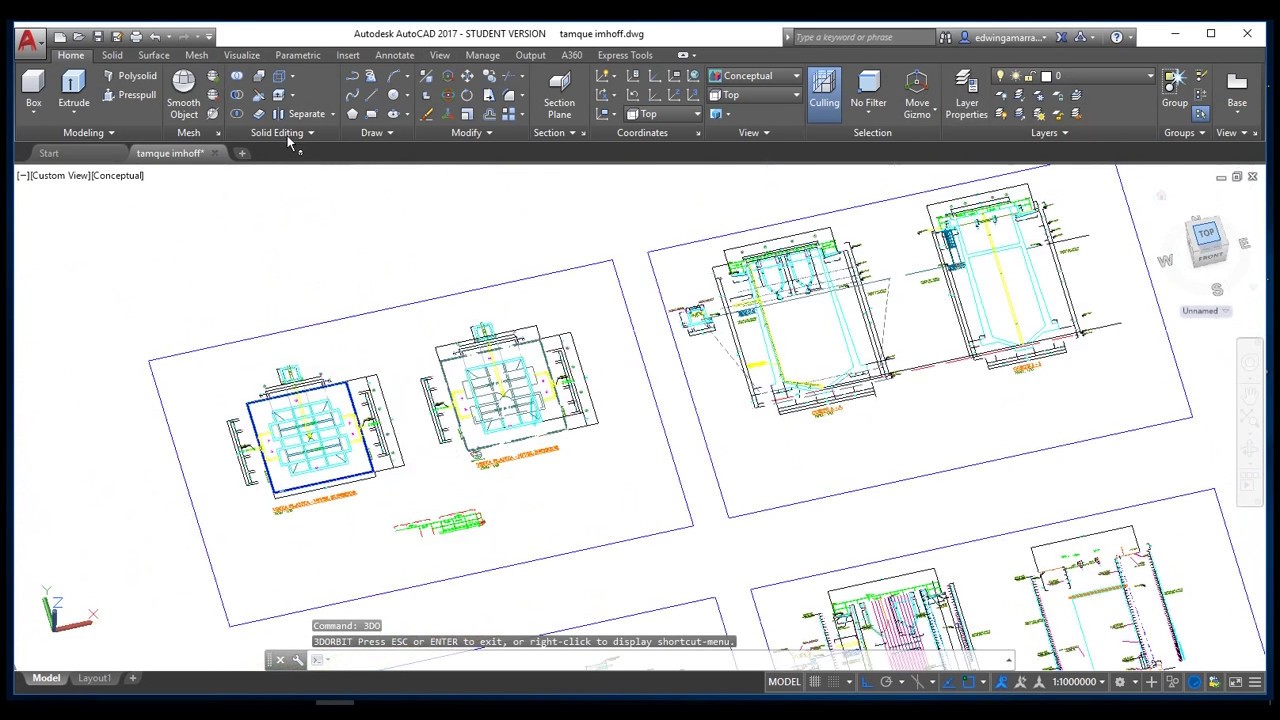
Task: Switch to the Annotate ribbon tab
Action: [394, 55]
